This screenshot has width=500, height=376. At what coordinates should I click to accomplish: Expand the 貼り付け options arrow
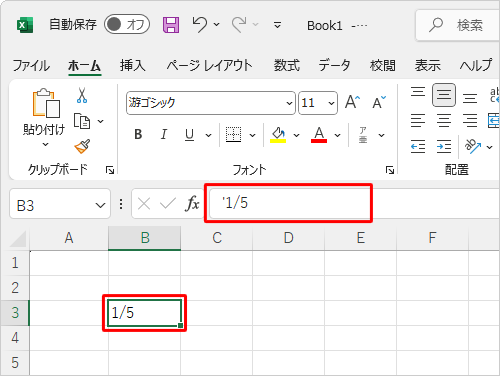pyautogui.click(x=45, y=144)
